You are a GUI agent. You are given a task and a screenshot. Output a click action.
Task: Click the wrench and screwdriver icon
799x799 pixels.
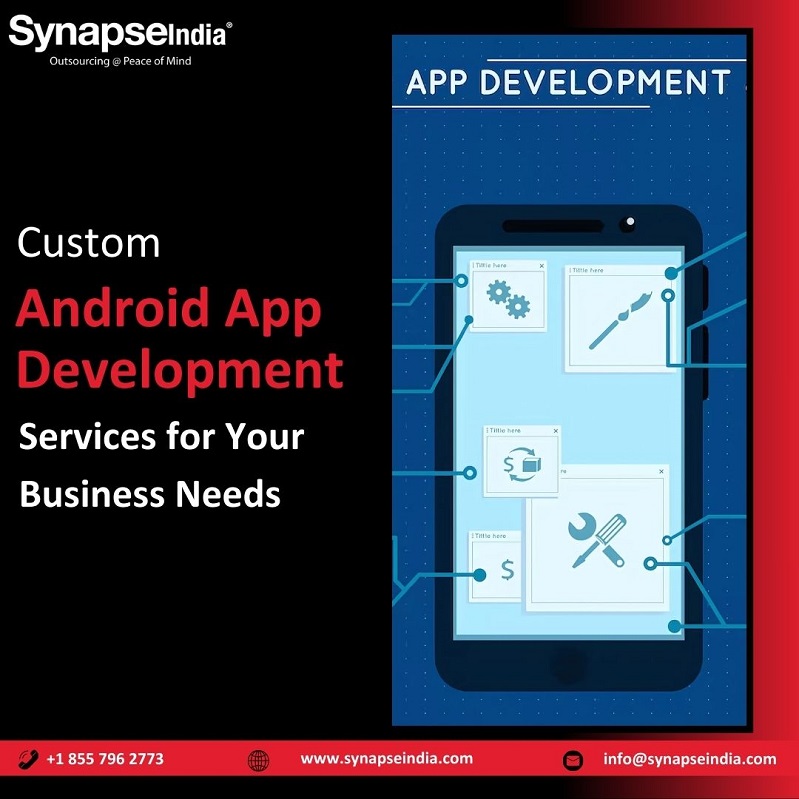(x=597, y=541)
